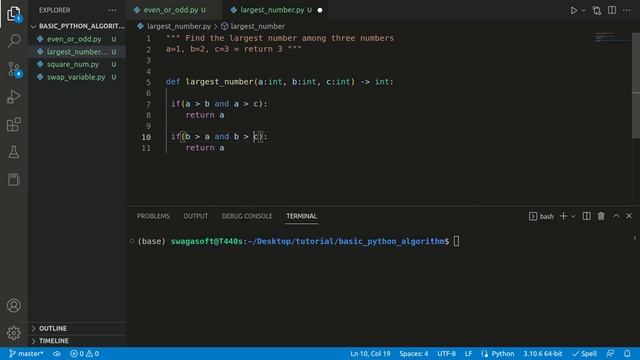This screenshot has width=640, height=360.
Task: Open the run options dropdown arrow
Action: point(583,10)
